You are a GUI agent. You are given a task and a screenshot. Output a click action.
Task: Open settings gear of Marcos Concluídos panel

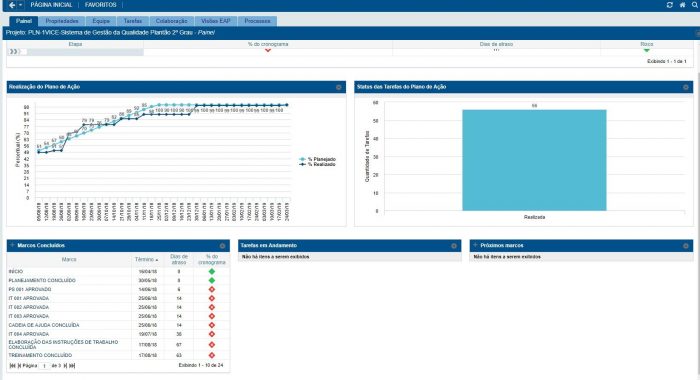[222, 246]
